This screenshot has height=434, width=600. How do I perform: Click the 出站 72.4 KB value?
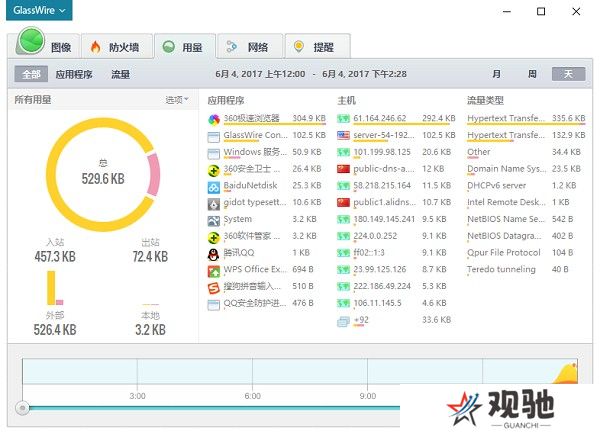coord(150,256)
